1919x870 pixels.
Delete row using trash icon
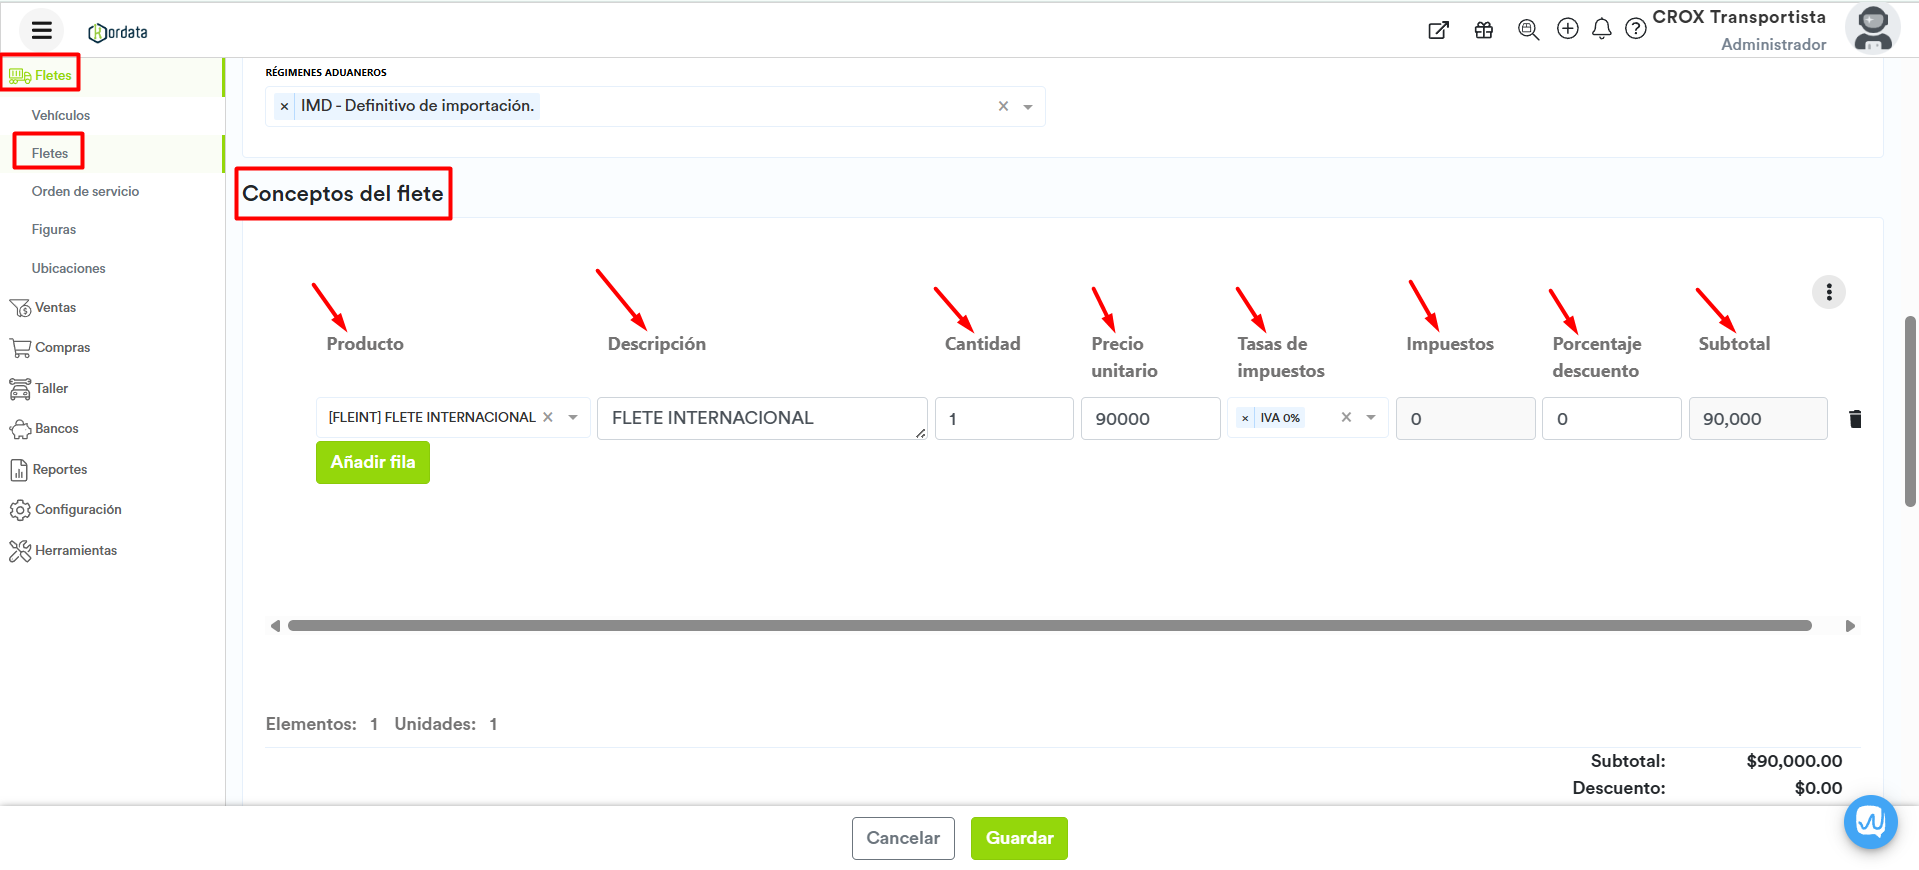pyautogui.click(x=1855, y=419)
